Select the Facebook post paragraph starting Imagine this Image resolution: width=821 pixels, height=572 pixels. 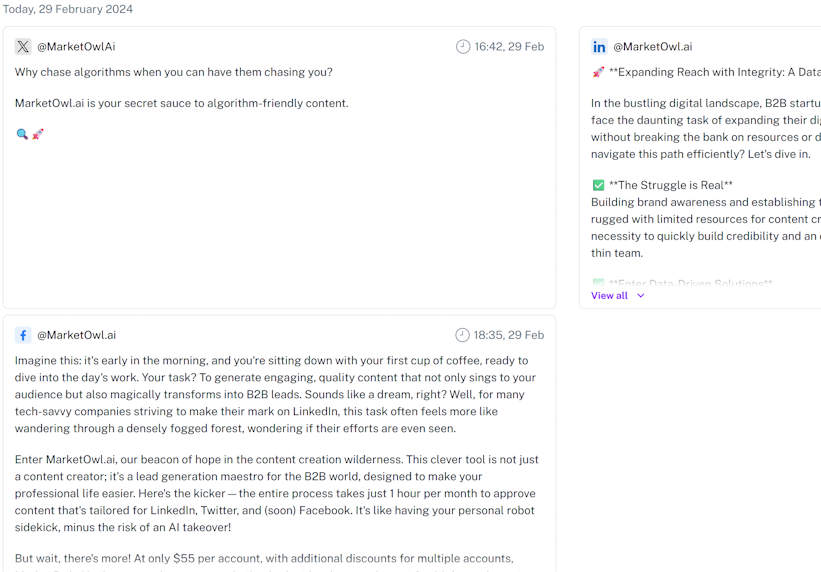click(275, 394)
